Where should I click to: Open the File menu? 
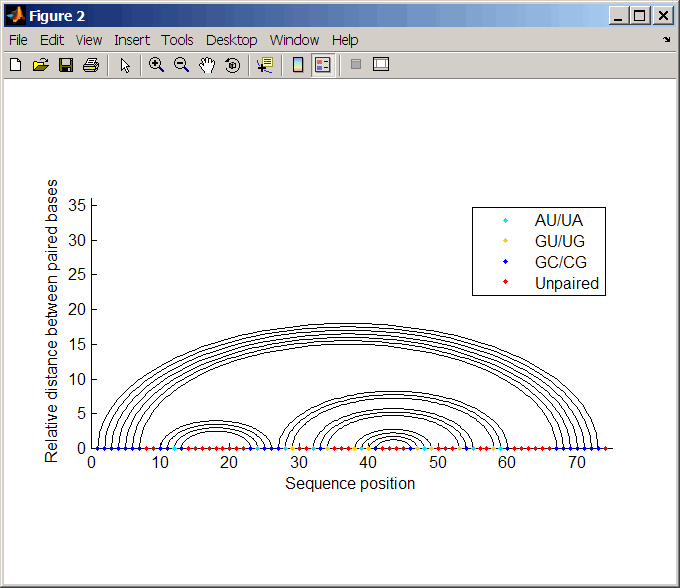tap(18, 40)
